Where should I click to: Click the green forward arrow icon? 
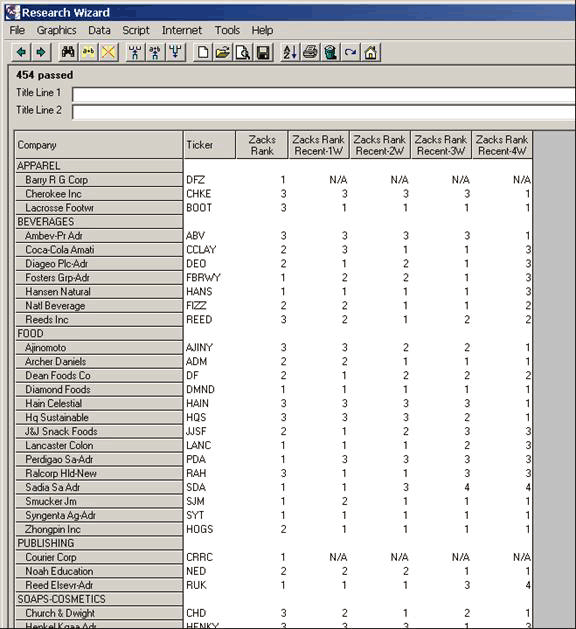tap(41, 52)
